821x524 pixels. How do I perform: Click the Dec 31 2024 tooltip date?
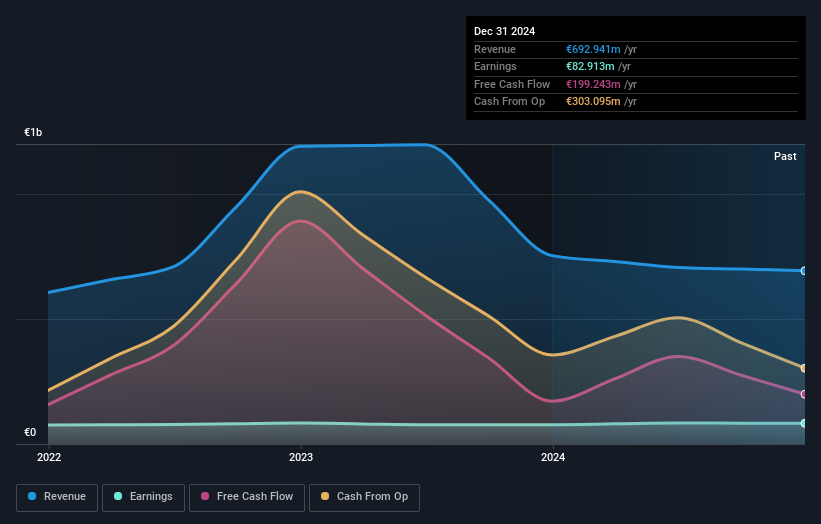(504, 31)
